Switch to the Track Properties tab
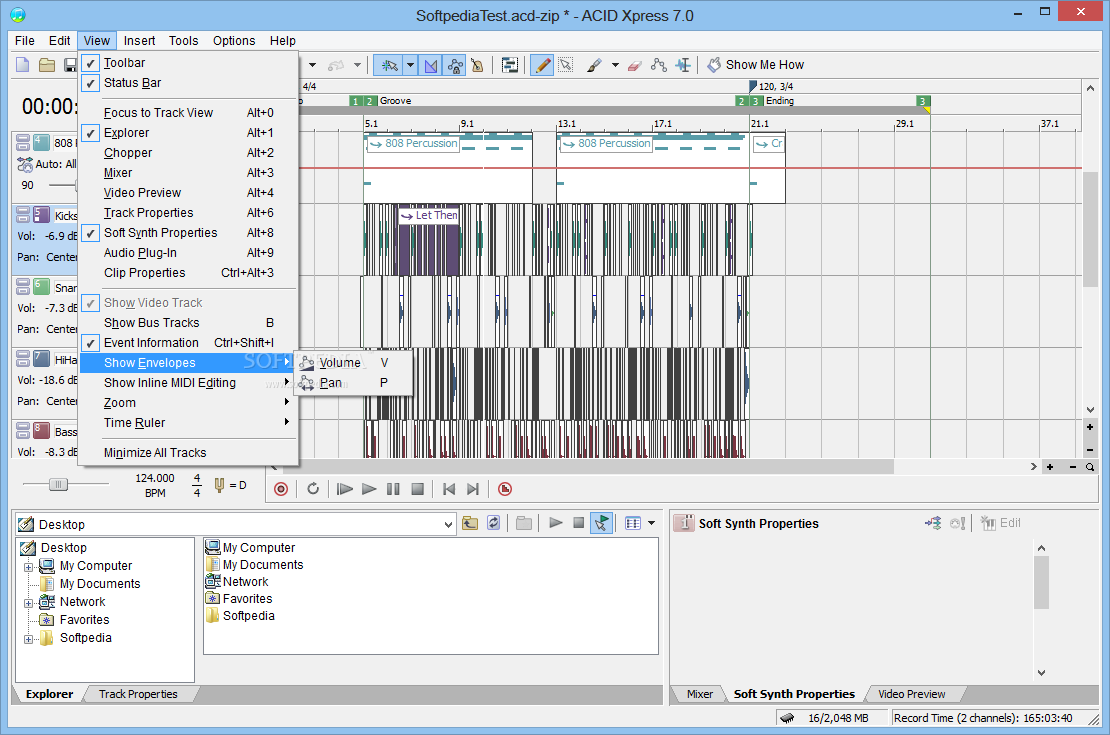The image size is (1110, 735). [x=138, y=694]
